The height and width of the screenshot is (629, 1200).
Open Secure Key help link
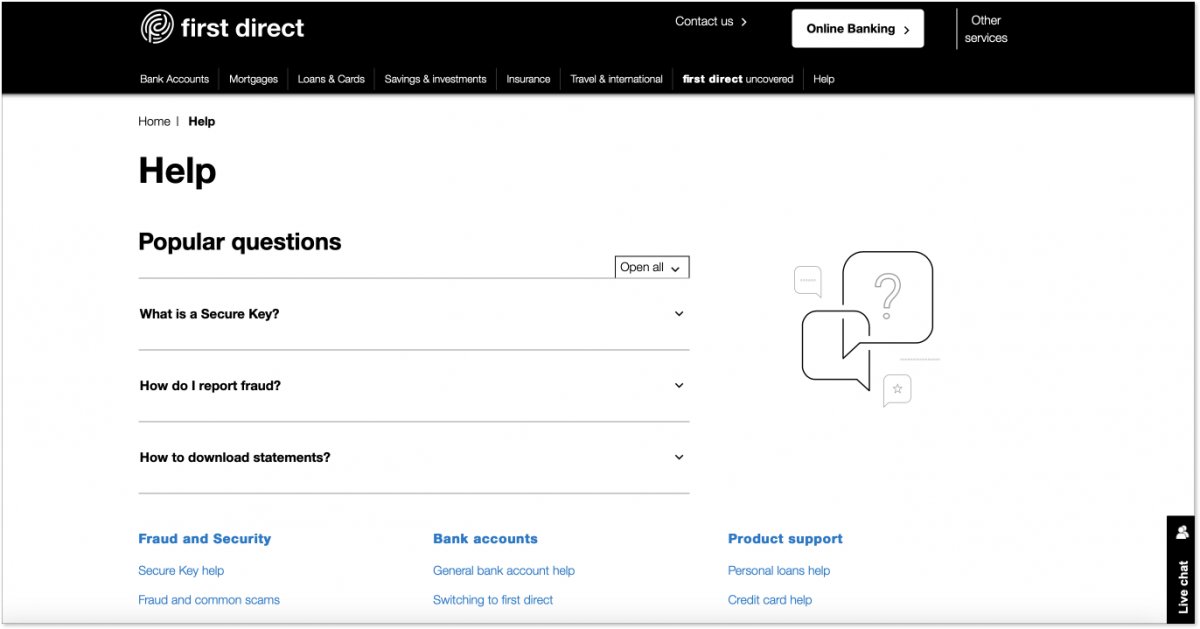tap(181, 571)
